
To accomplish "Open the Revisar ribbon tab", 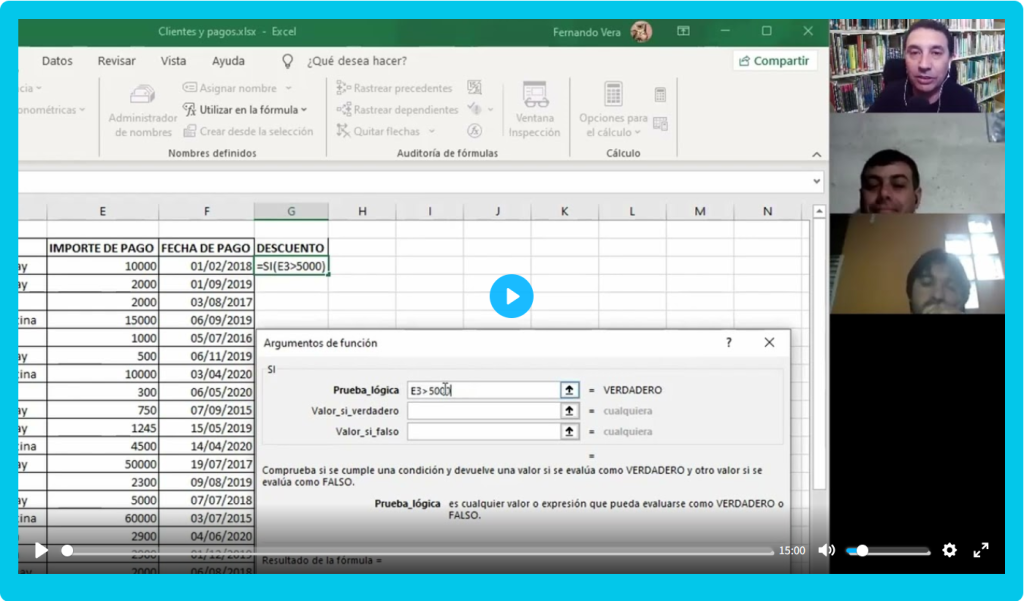I will point(116,61).
